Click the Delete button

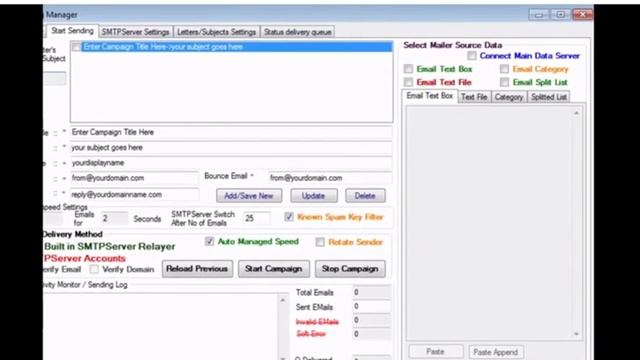[365, 196]
